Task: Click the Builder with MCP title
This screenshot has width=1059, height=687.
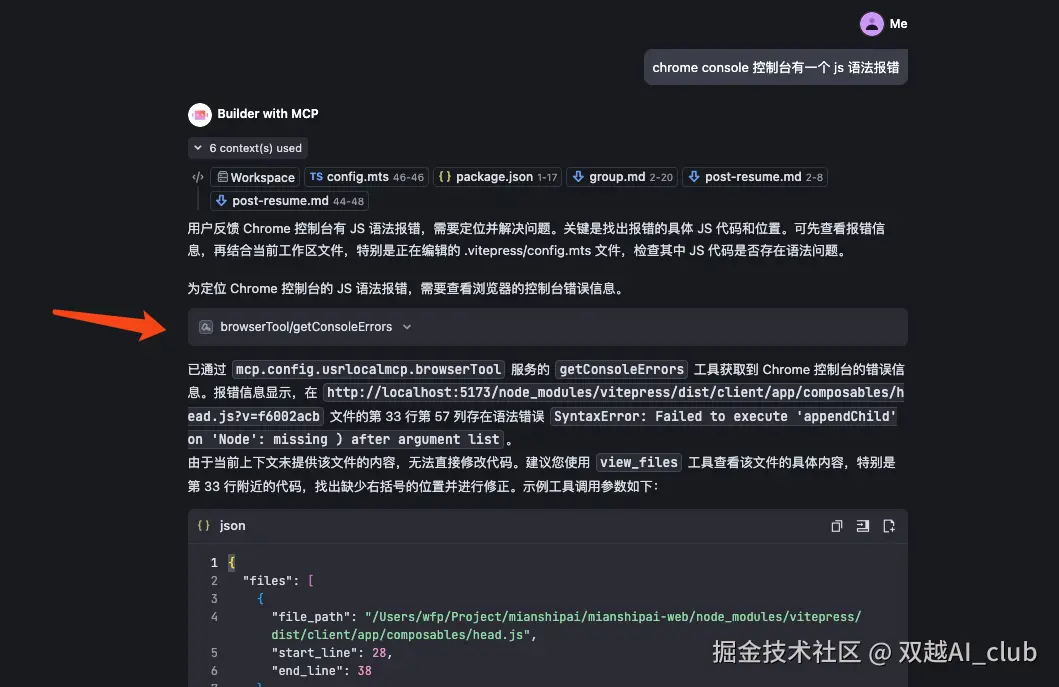Action: point(267,114)
